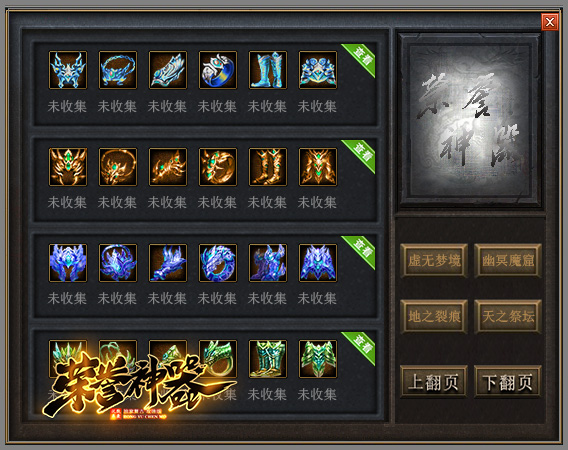Switch to the 幽冥魔窟 tab
This screenshot has height=450, width=568.
(x=508, y=261)
